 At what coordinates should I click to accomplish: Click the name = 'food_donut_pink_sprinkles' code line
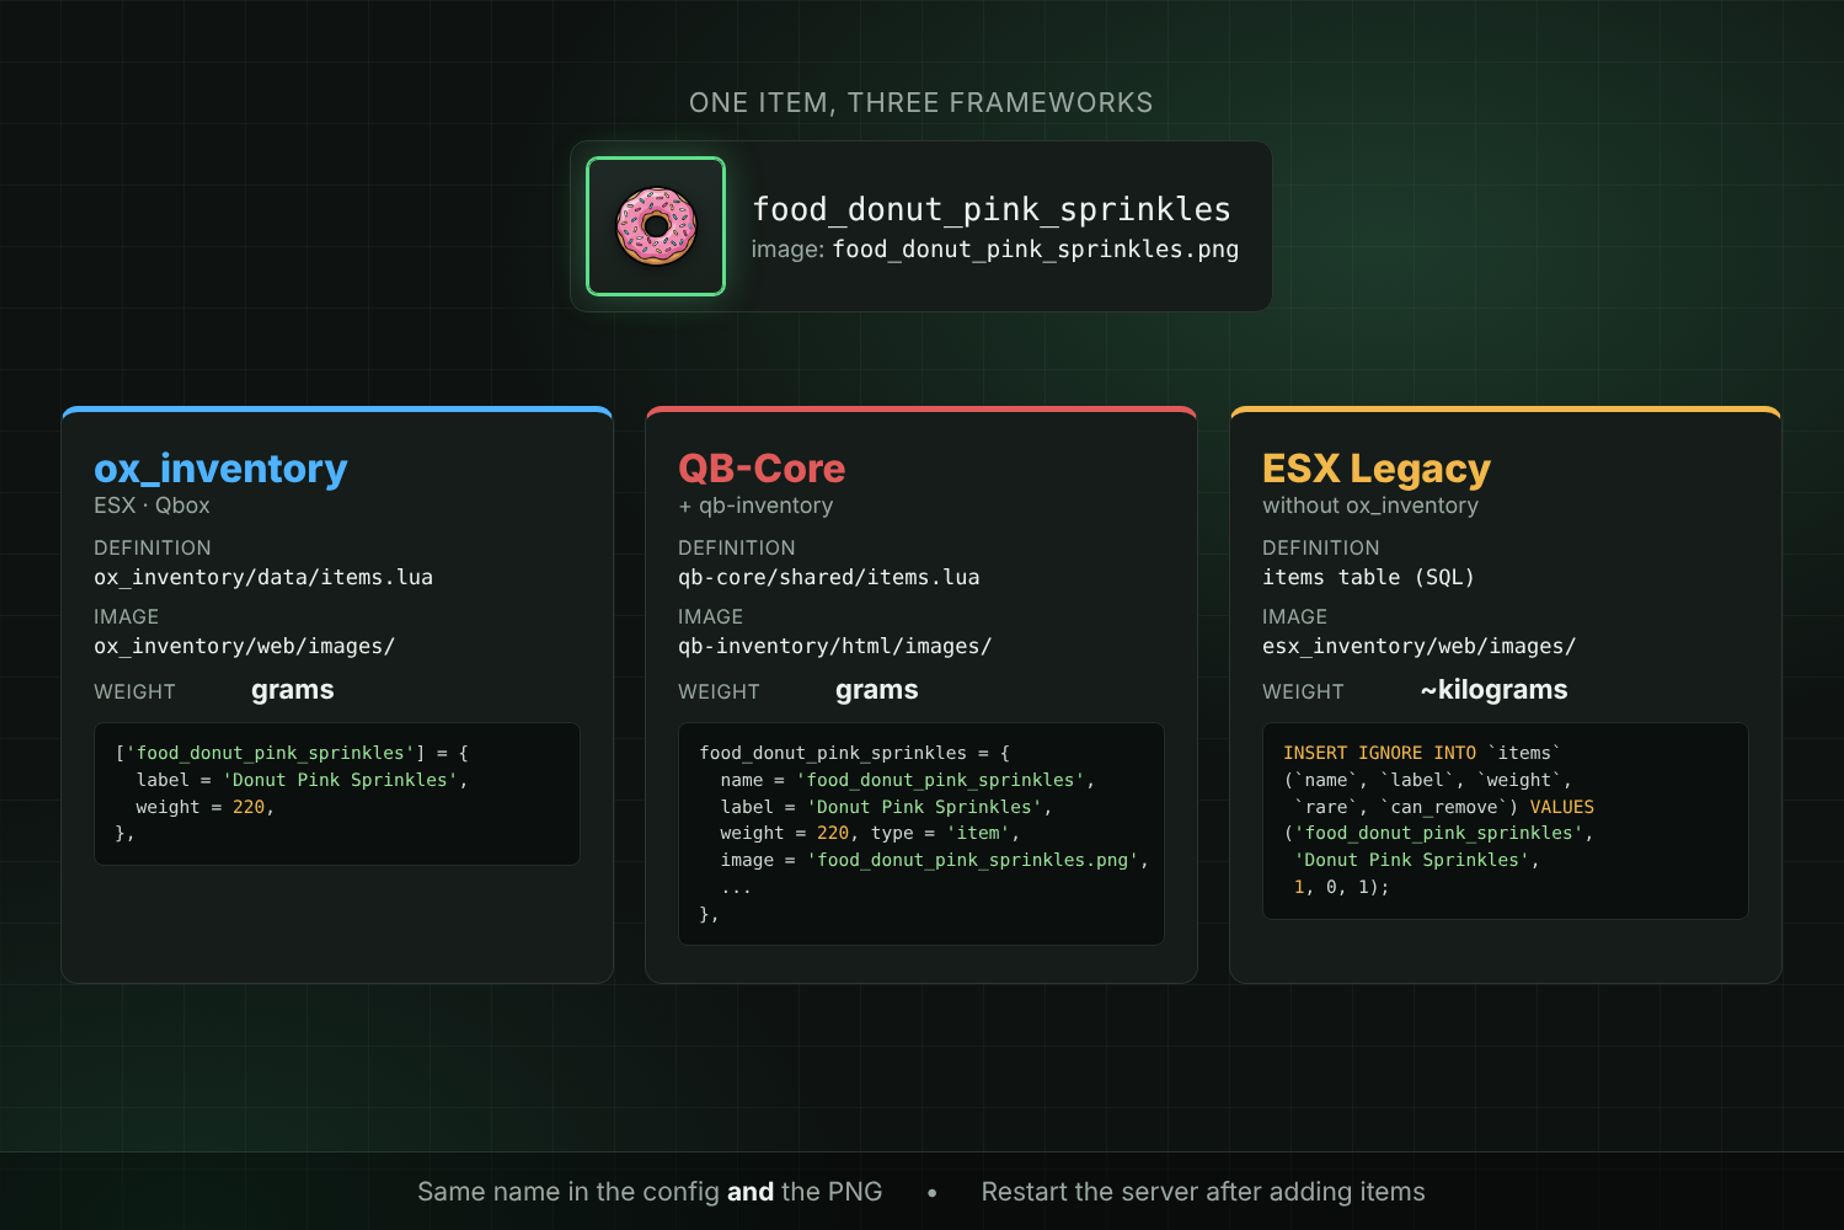(907, 779)
